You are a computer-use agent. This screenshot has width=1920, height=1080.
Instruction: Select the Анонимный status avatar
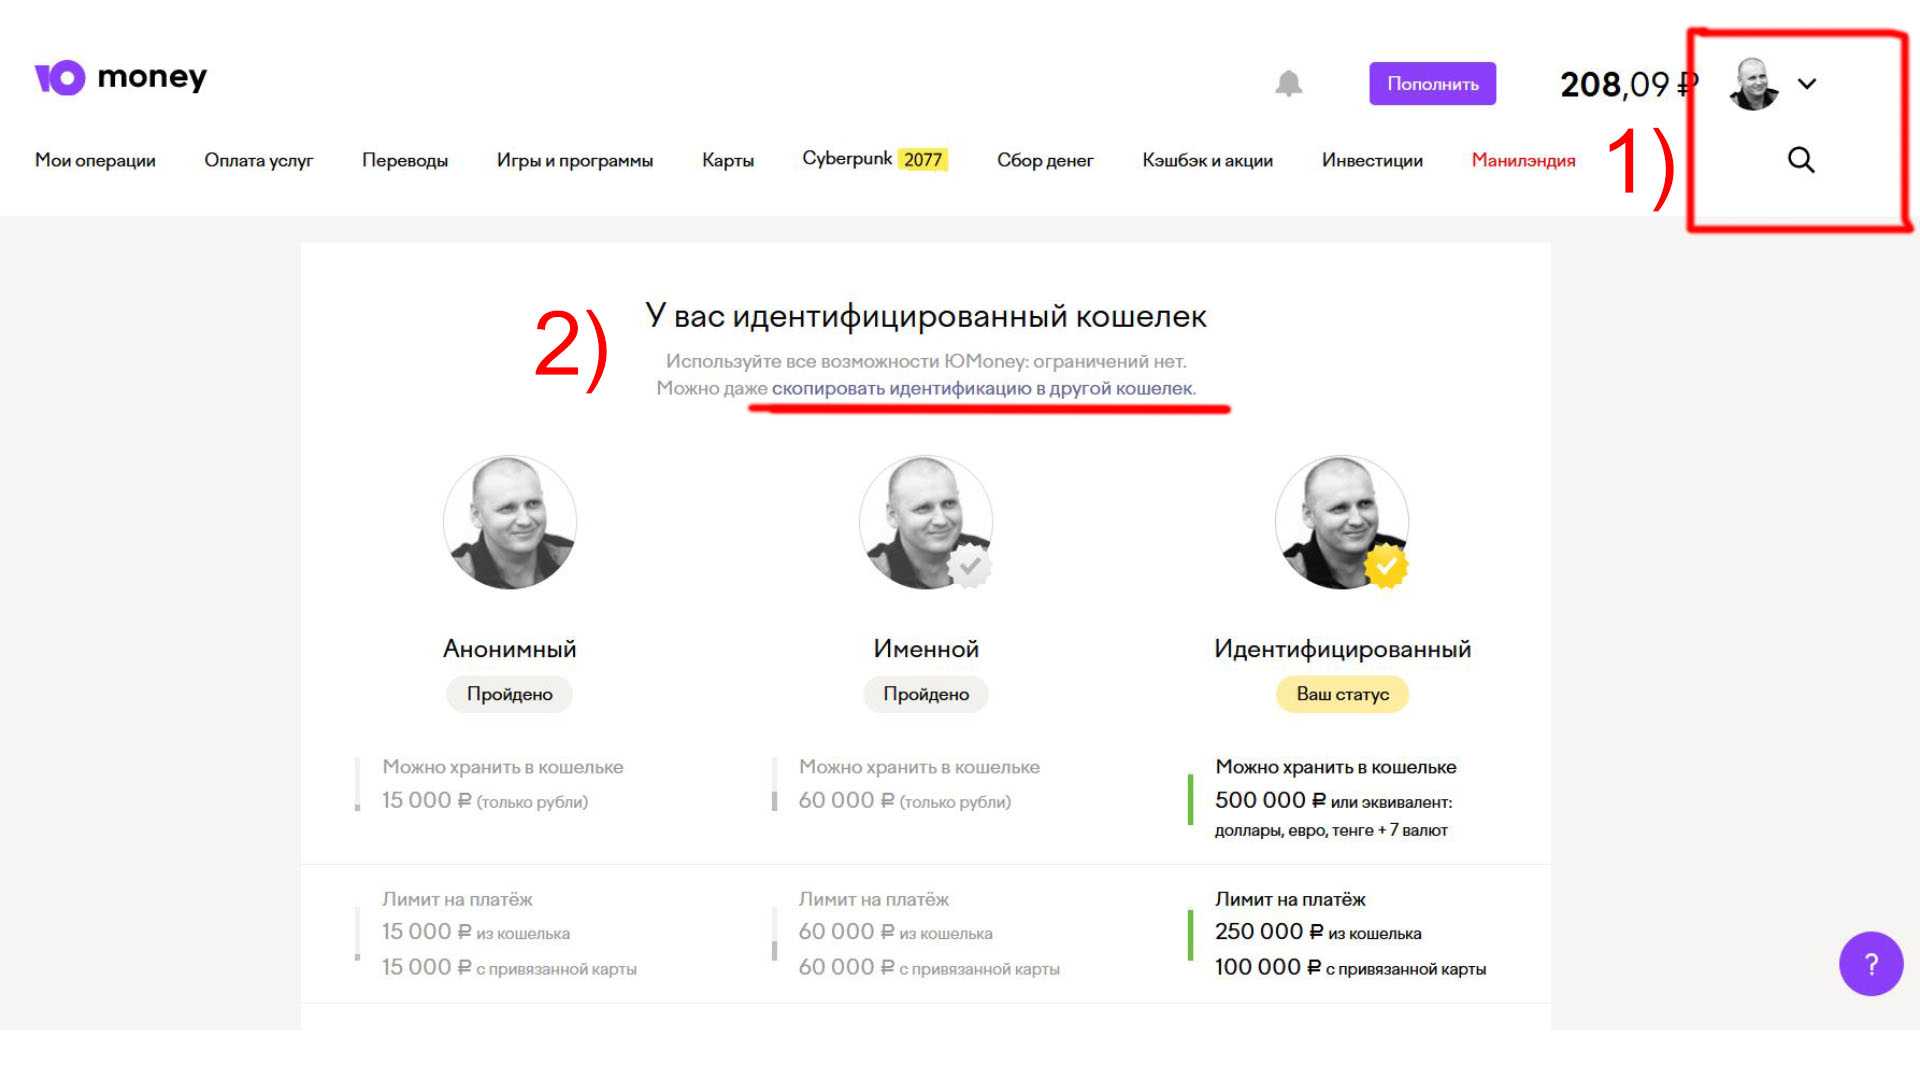(510, 522)
